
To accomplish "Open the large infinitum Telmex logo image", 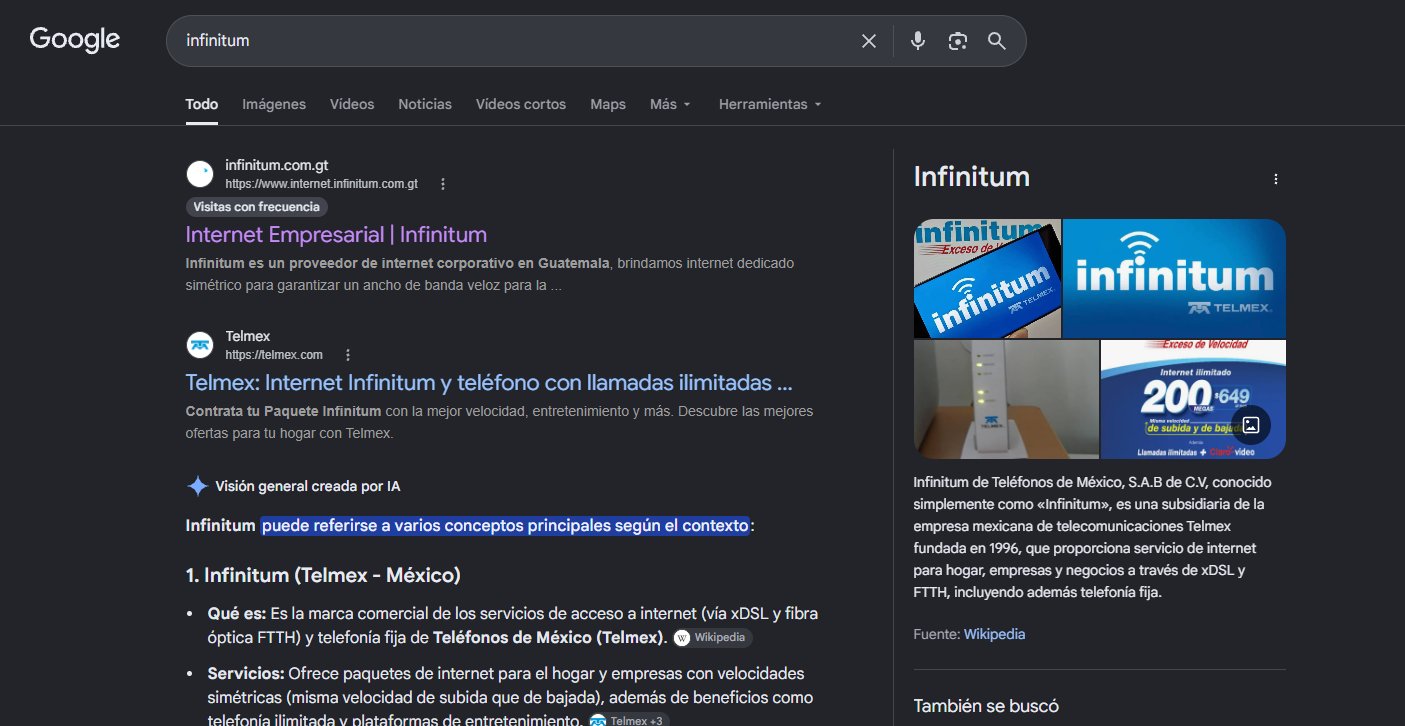I will [1174, 279].
